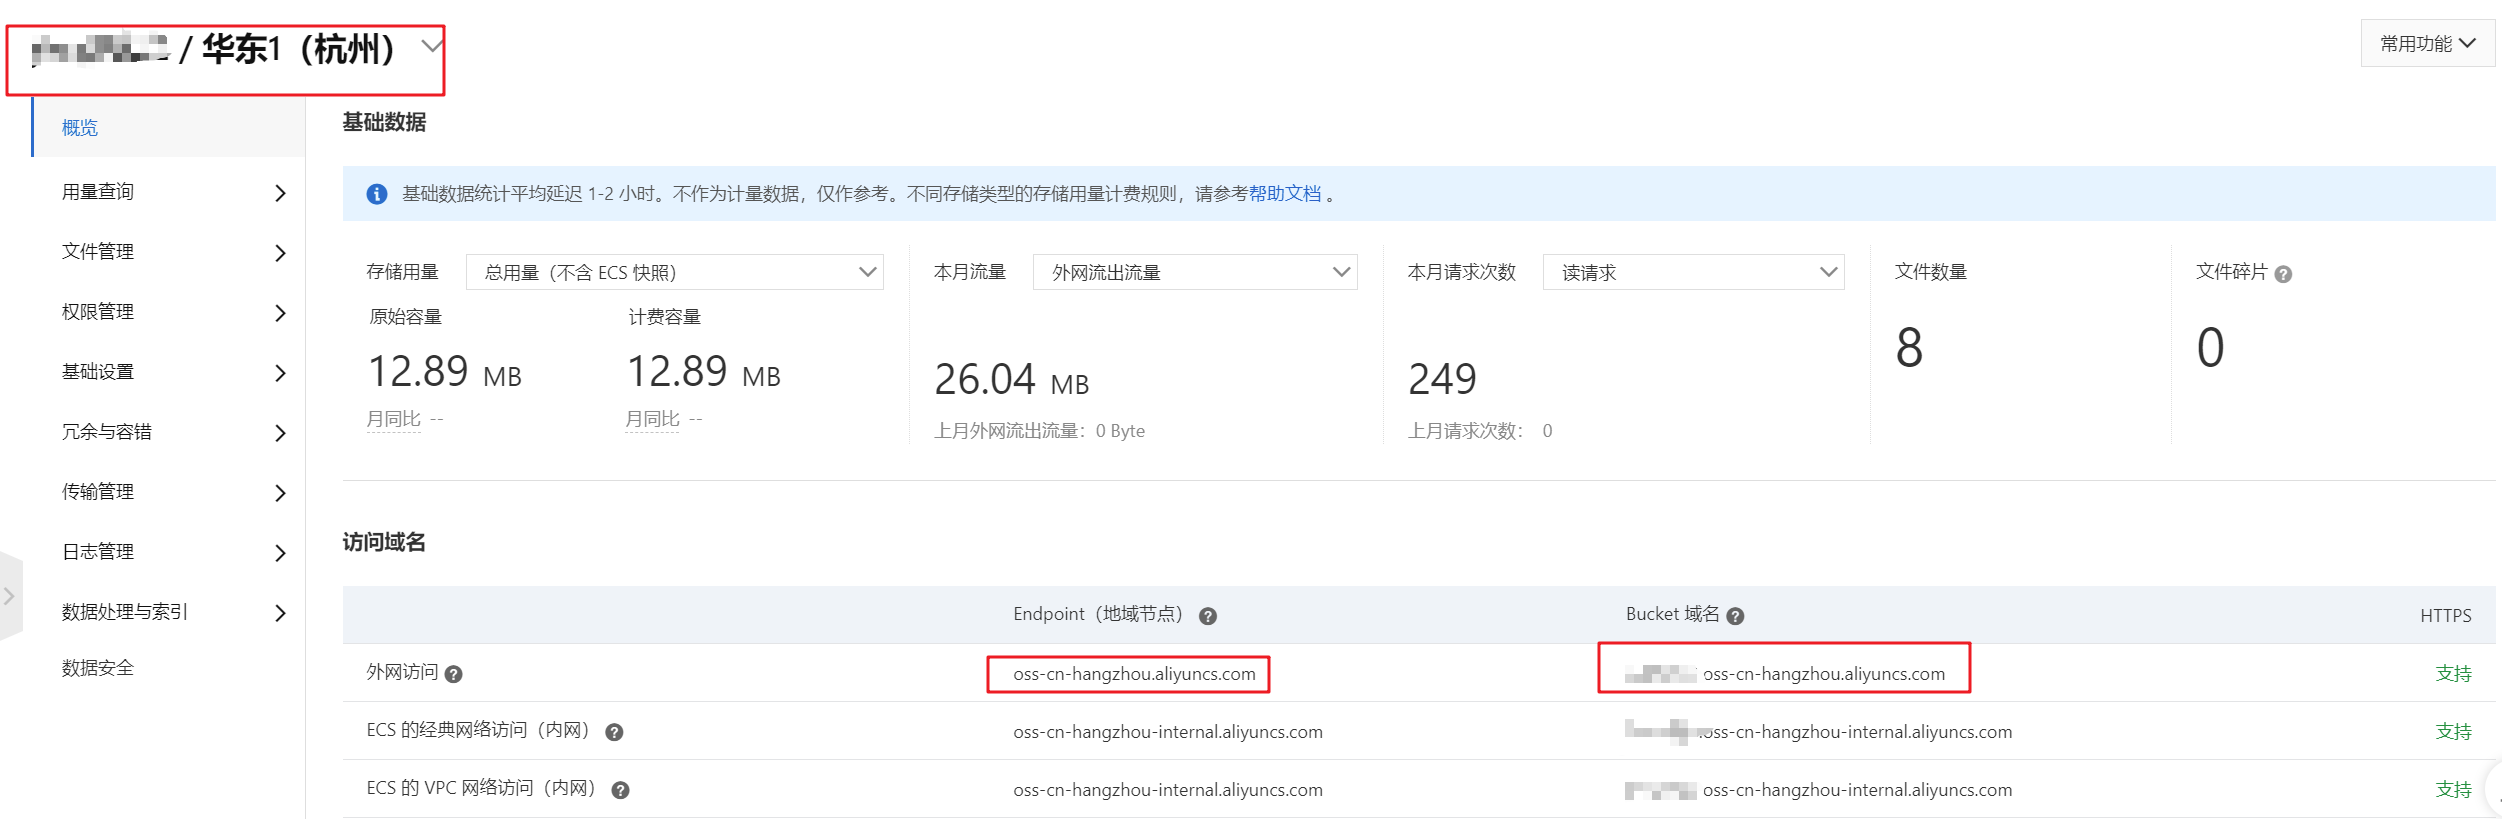The height and width of the screenshot is (819, 2502).
Task: Click help icon for ECS 的 VPC 网络访问
Action: pos(620,790)
